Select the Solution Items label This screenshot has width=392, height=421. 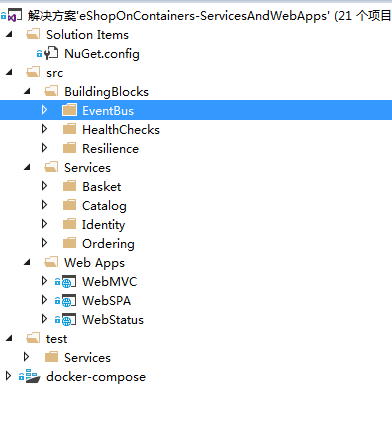click(x=87, y=35)
